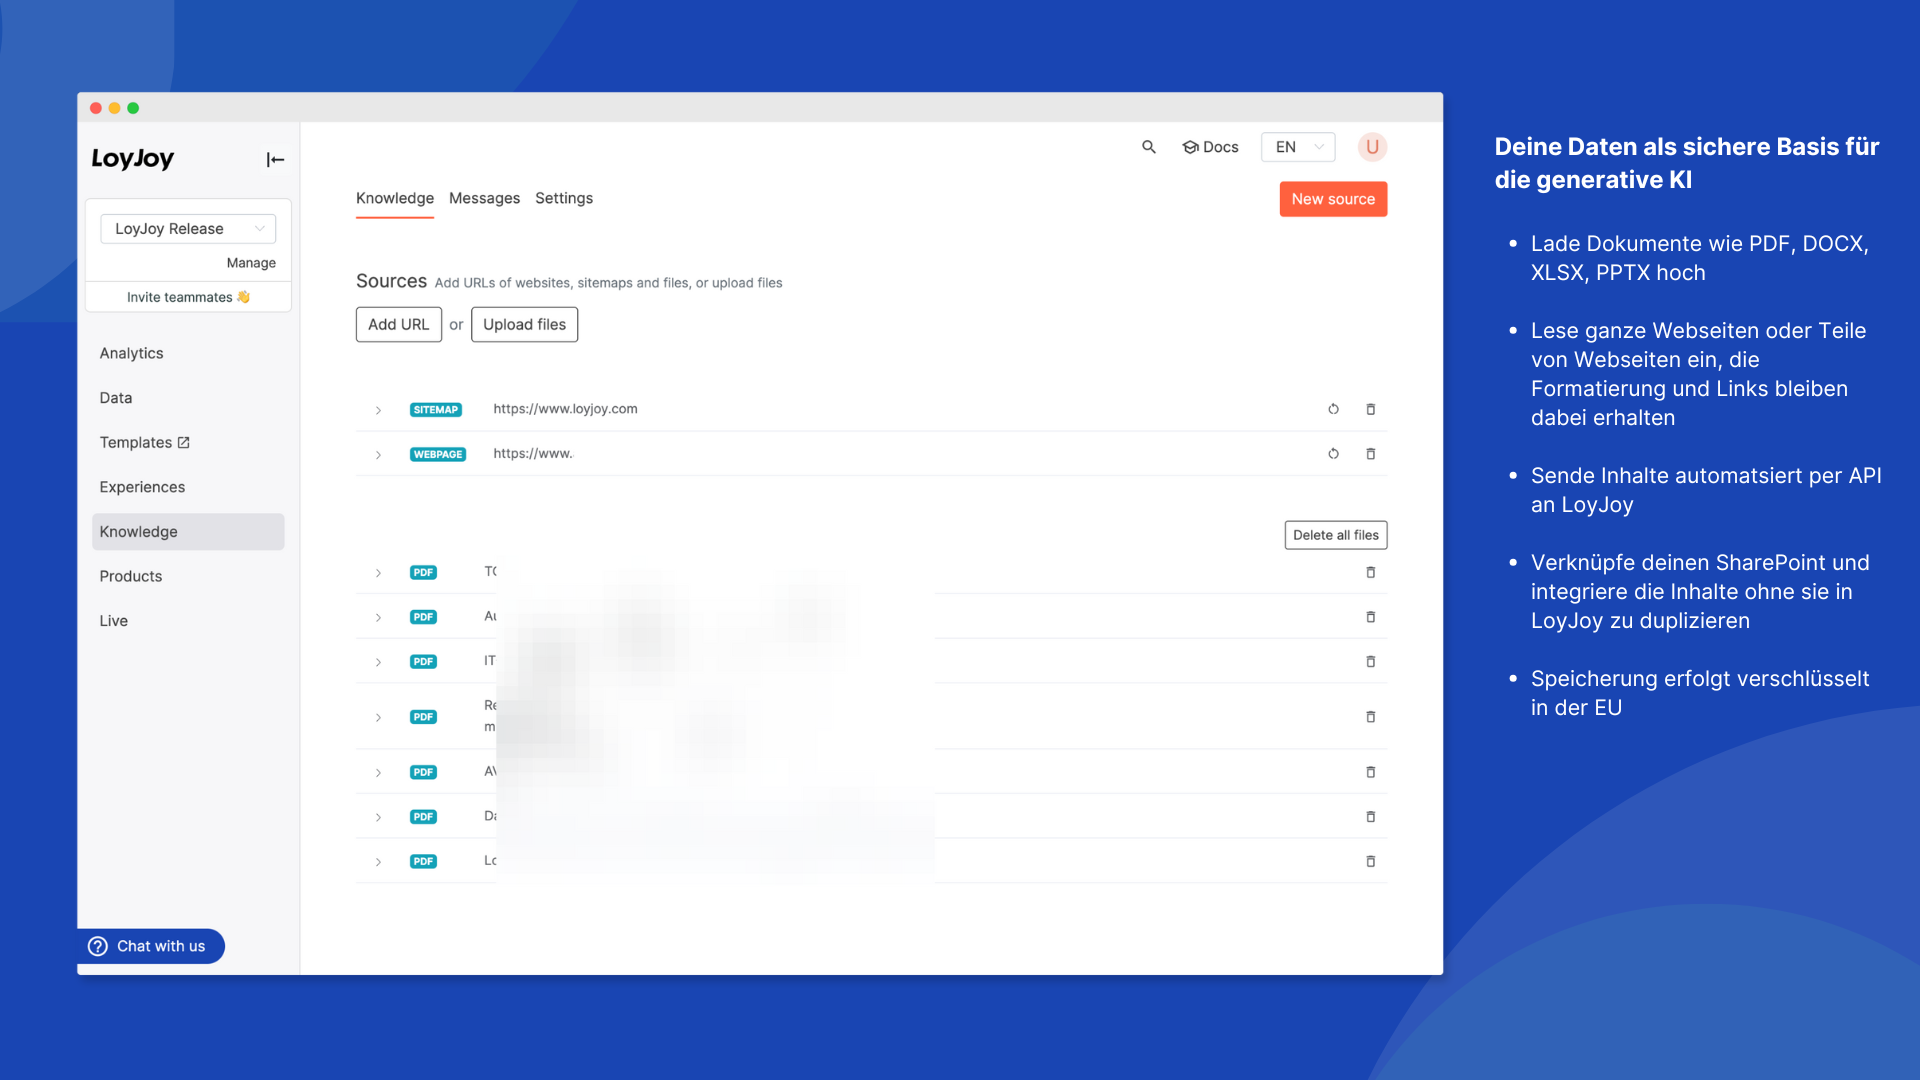Delete the loyjoy.com sitemap source

pos(1371,409)
